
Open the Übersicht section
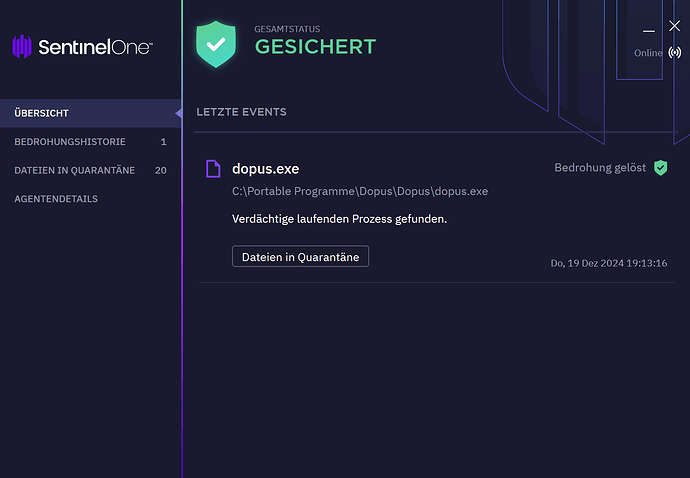[90, 113]
